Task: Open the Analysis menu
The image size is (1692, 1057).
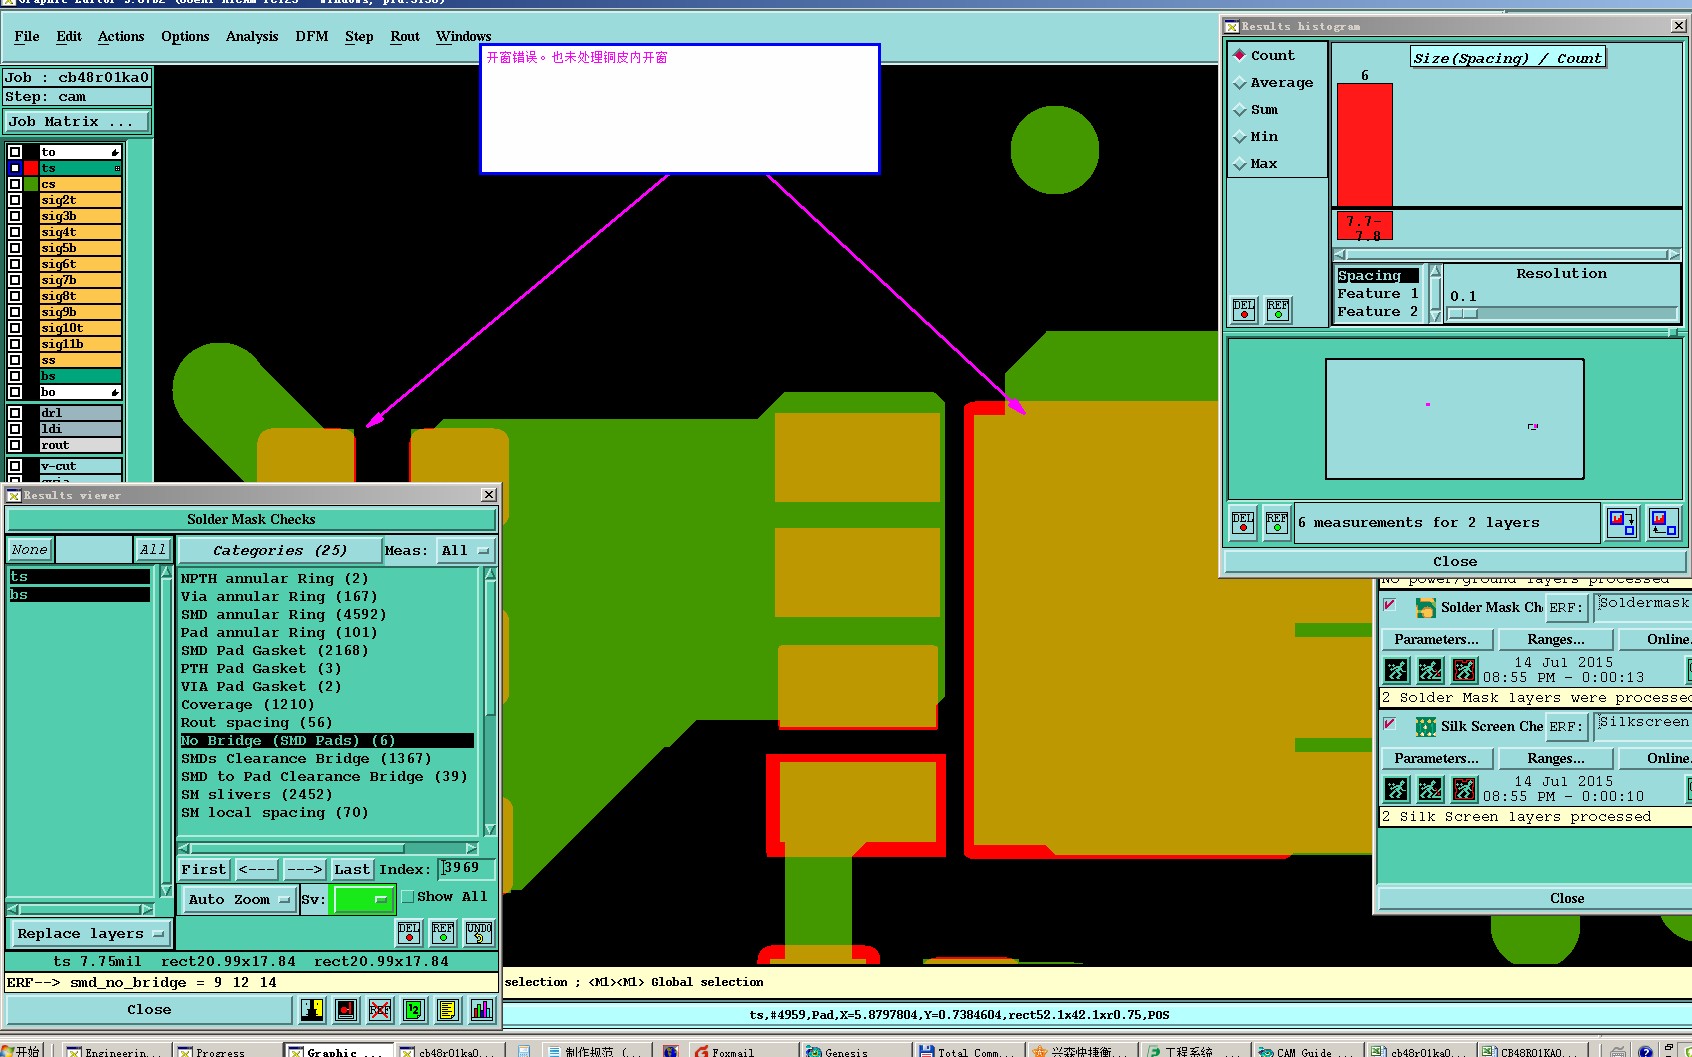Action: (x=252, y=37)
